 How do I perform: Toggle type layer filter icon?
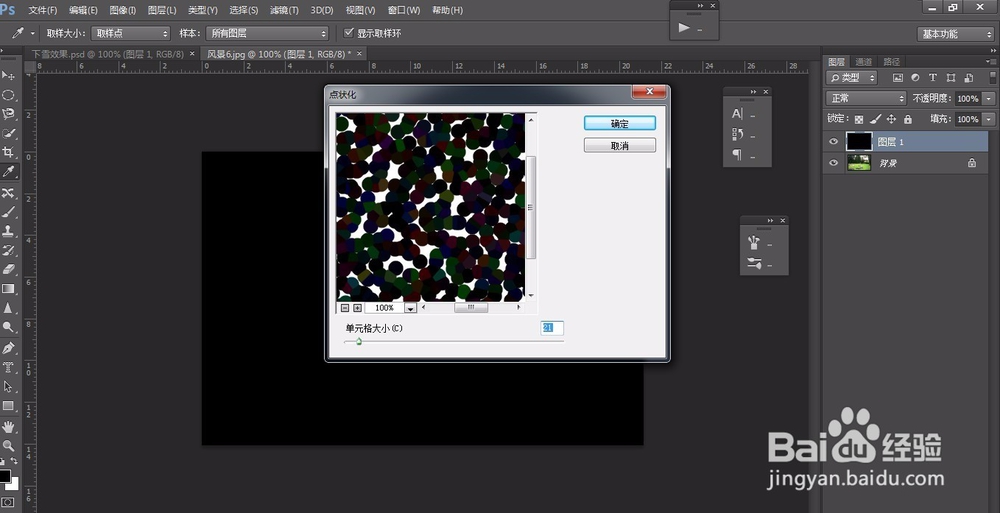click(x=932, y=78)
